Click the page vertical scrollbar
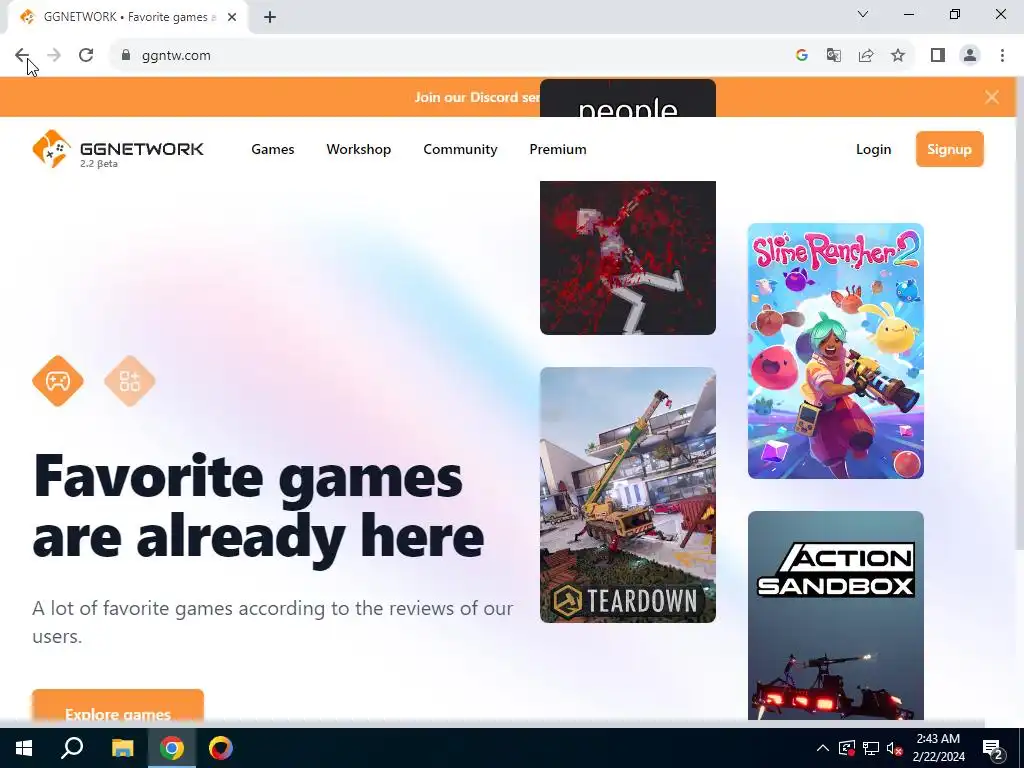The width and height of the screenshot is (1024, 768). (x=1019, y=313)
